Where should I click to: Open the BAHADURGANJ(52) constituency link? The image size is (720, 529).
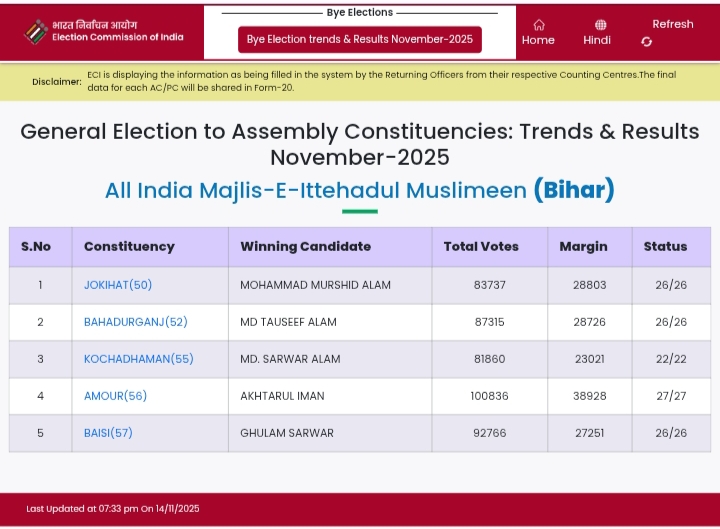tap(136, 322)
